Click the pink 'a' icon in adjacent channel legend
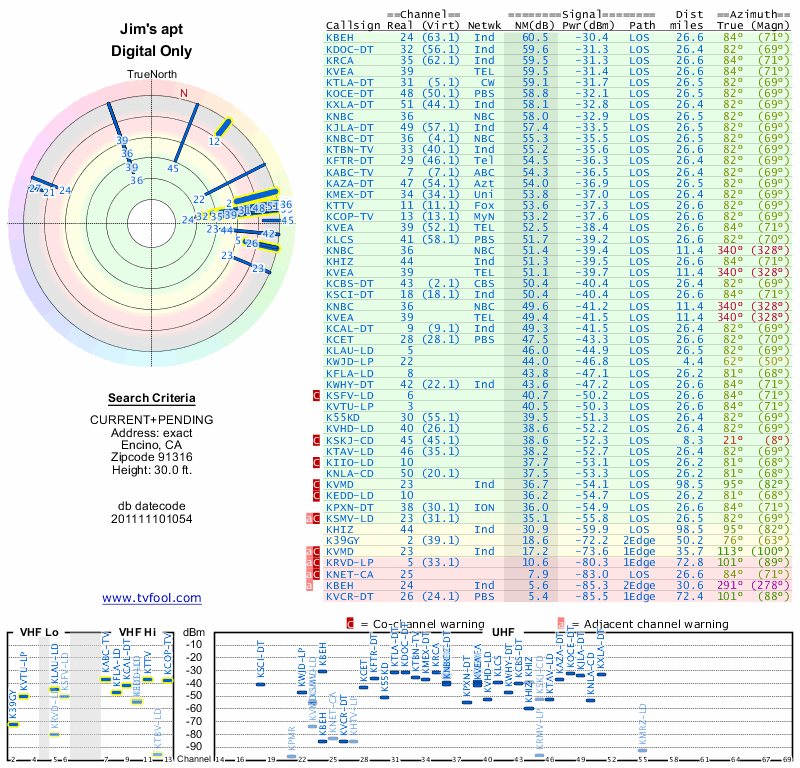 (561, 624)
